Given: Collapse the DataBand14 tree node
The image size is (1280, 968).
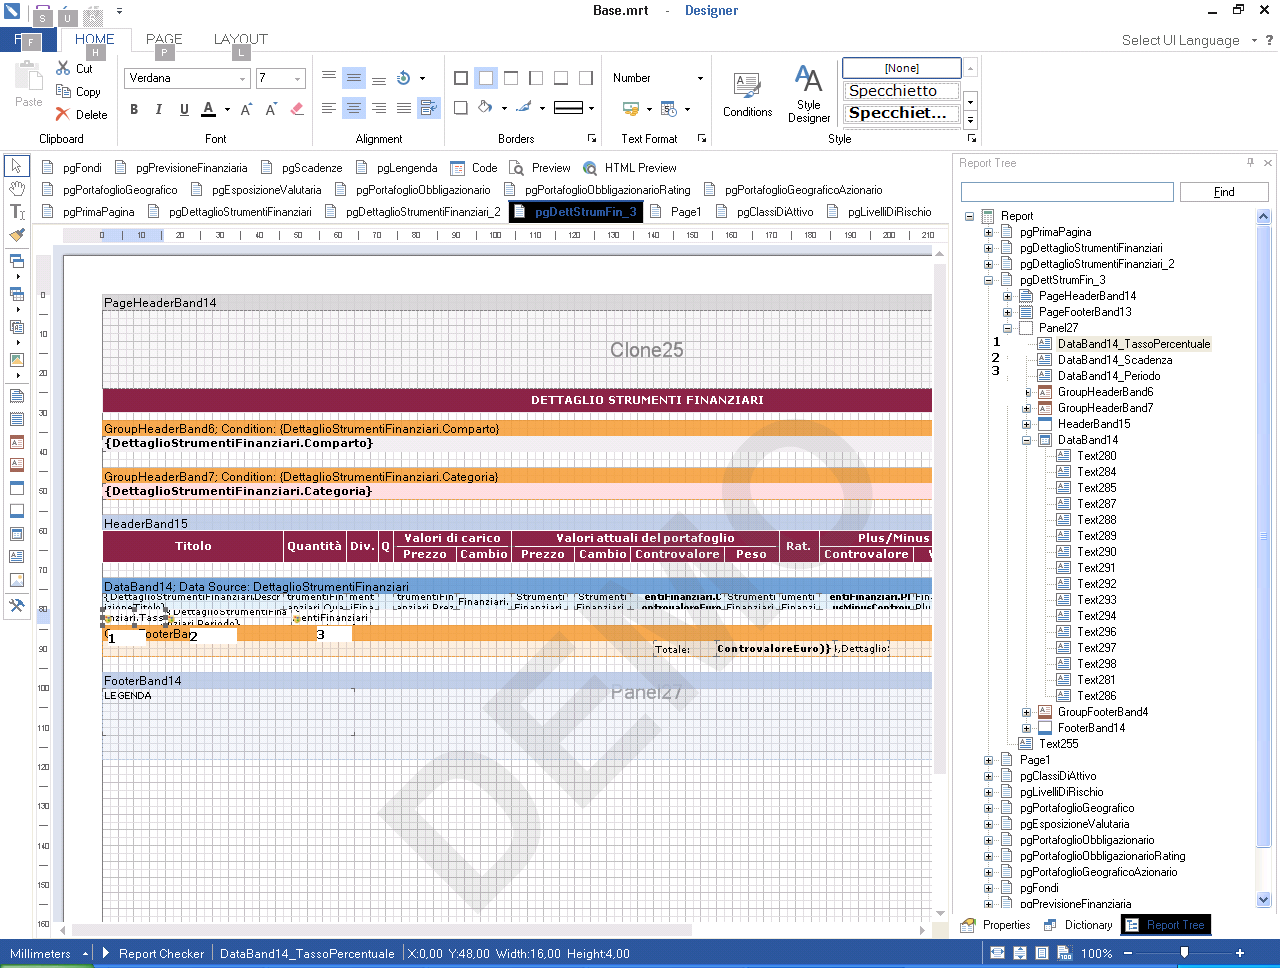Looking at the screenshot, I should click(x=1027, y=440).
